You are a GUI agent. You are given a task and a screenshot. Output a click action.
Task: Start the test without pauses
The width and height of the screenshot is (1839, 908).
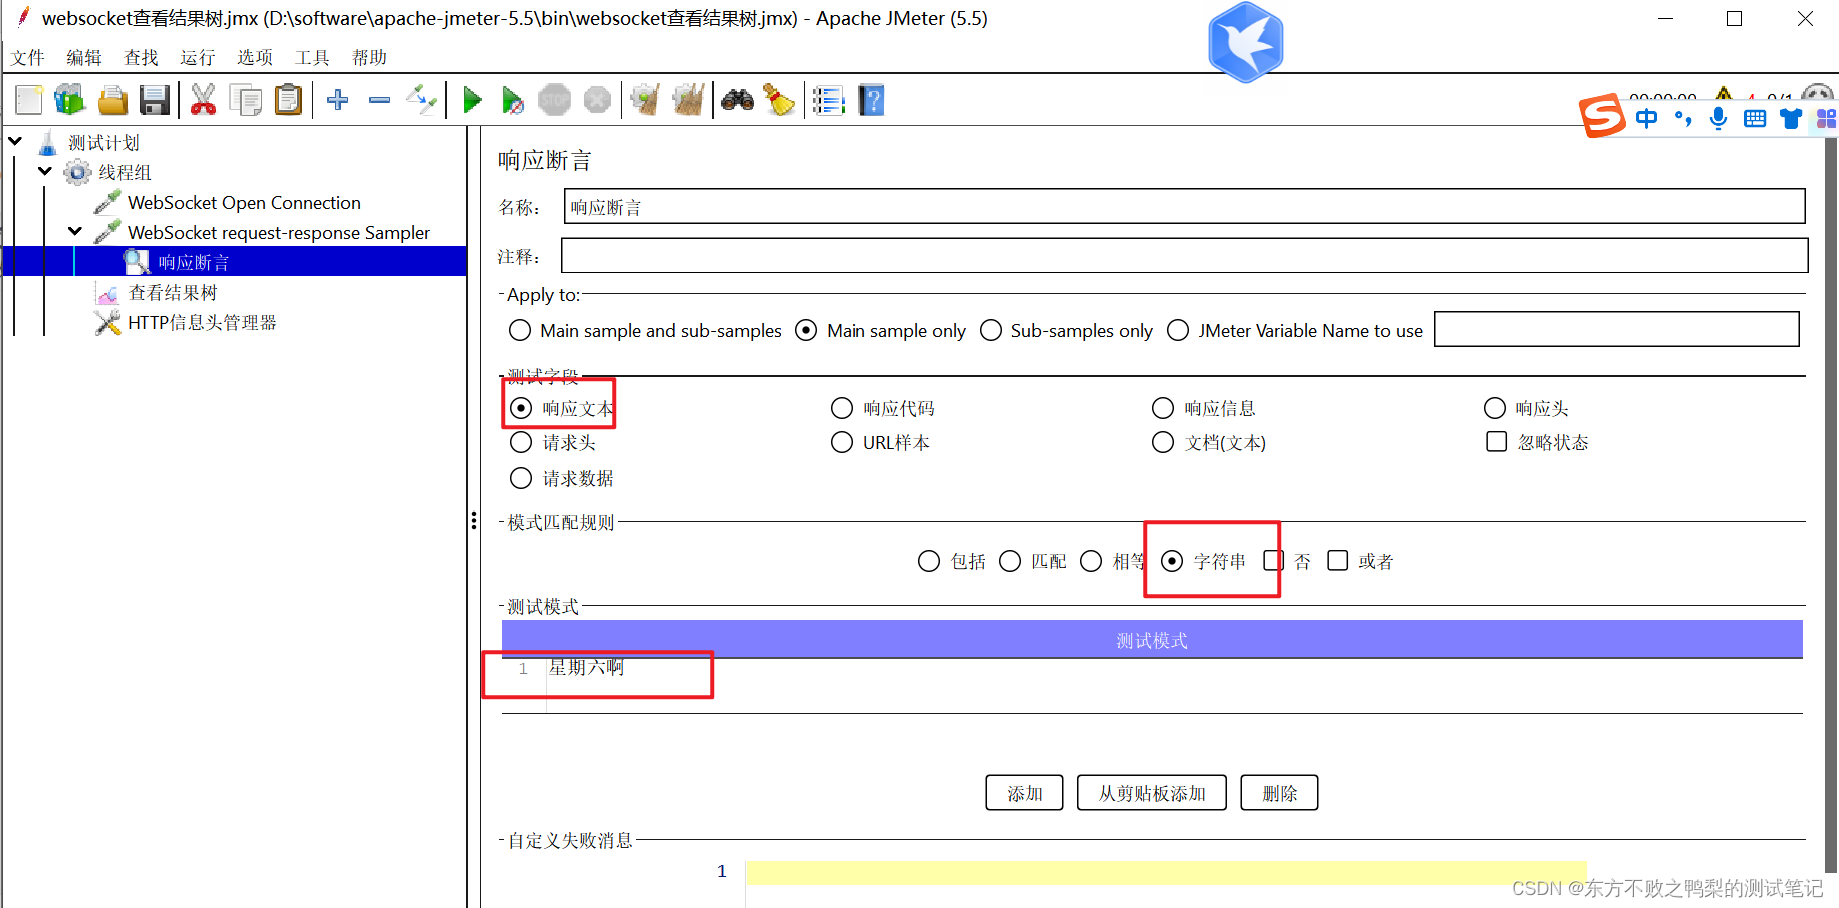tap(512, 100)
